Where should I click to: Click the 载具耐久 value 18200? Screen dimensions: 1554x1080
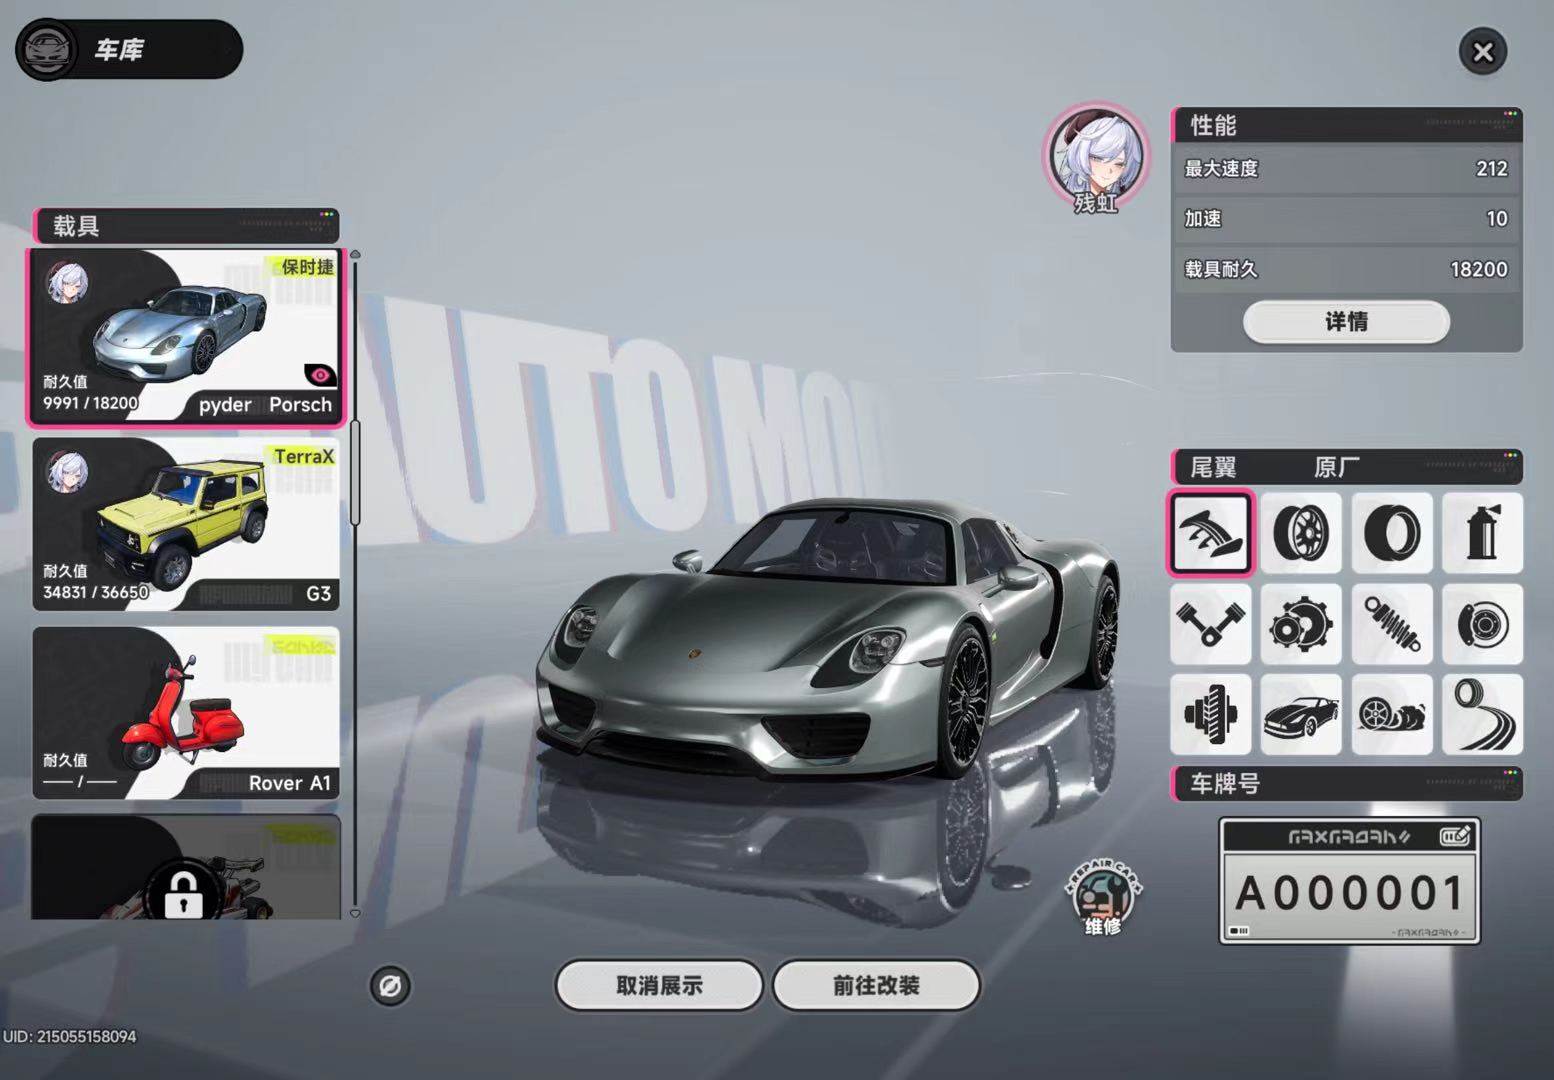1479,269
